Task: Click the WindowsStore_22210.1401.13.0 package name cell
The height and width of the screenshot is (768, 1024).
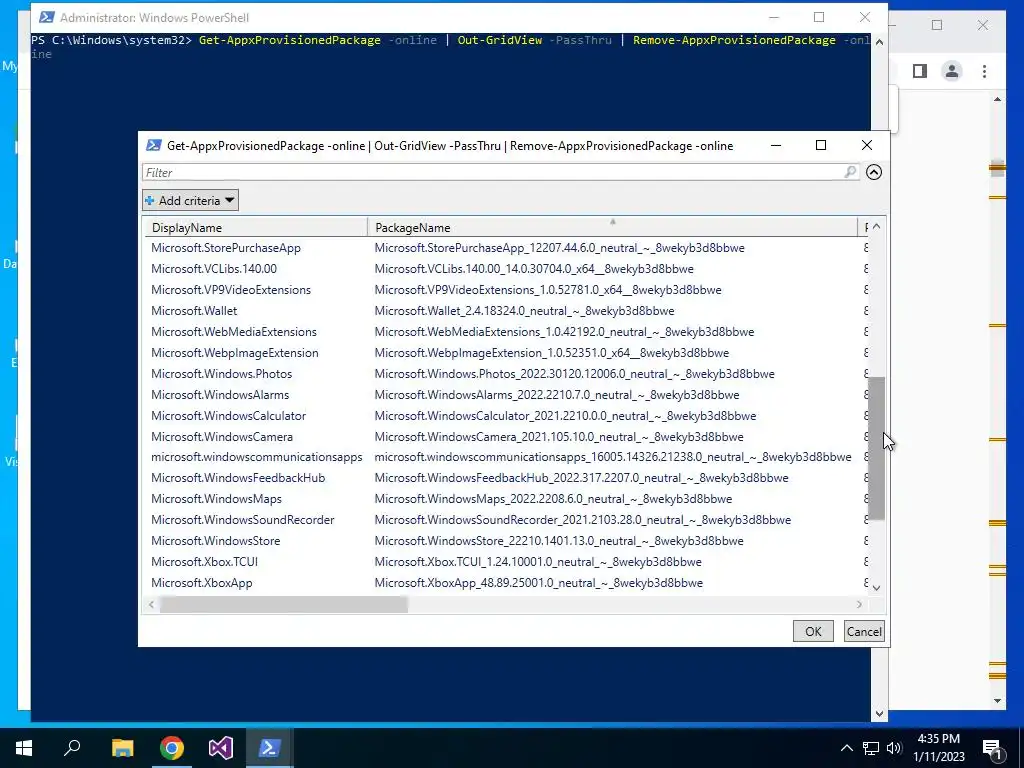Action: tap(559, 540)
